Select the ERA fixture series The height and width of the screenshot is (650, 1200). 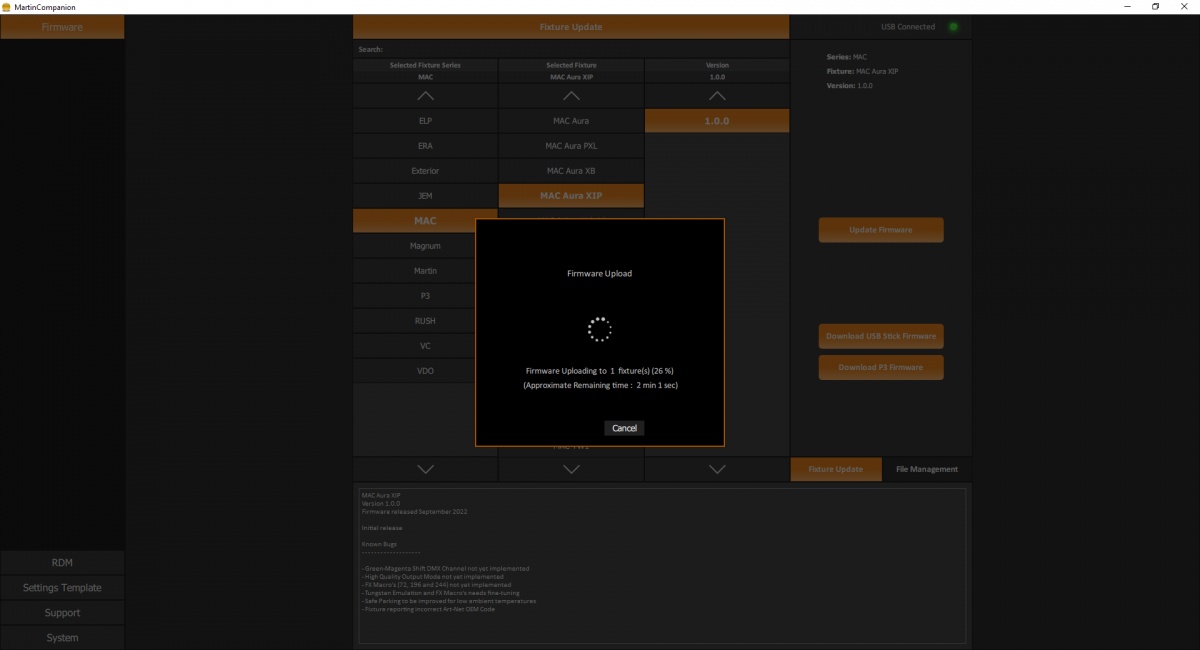[x=425, y=146]
